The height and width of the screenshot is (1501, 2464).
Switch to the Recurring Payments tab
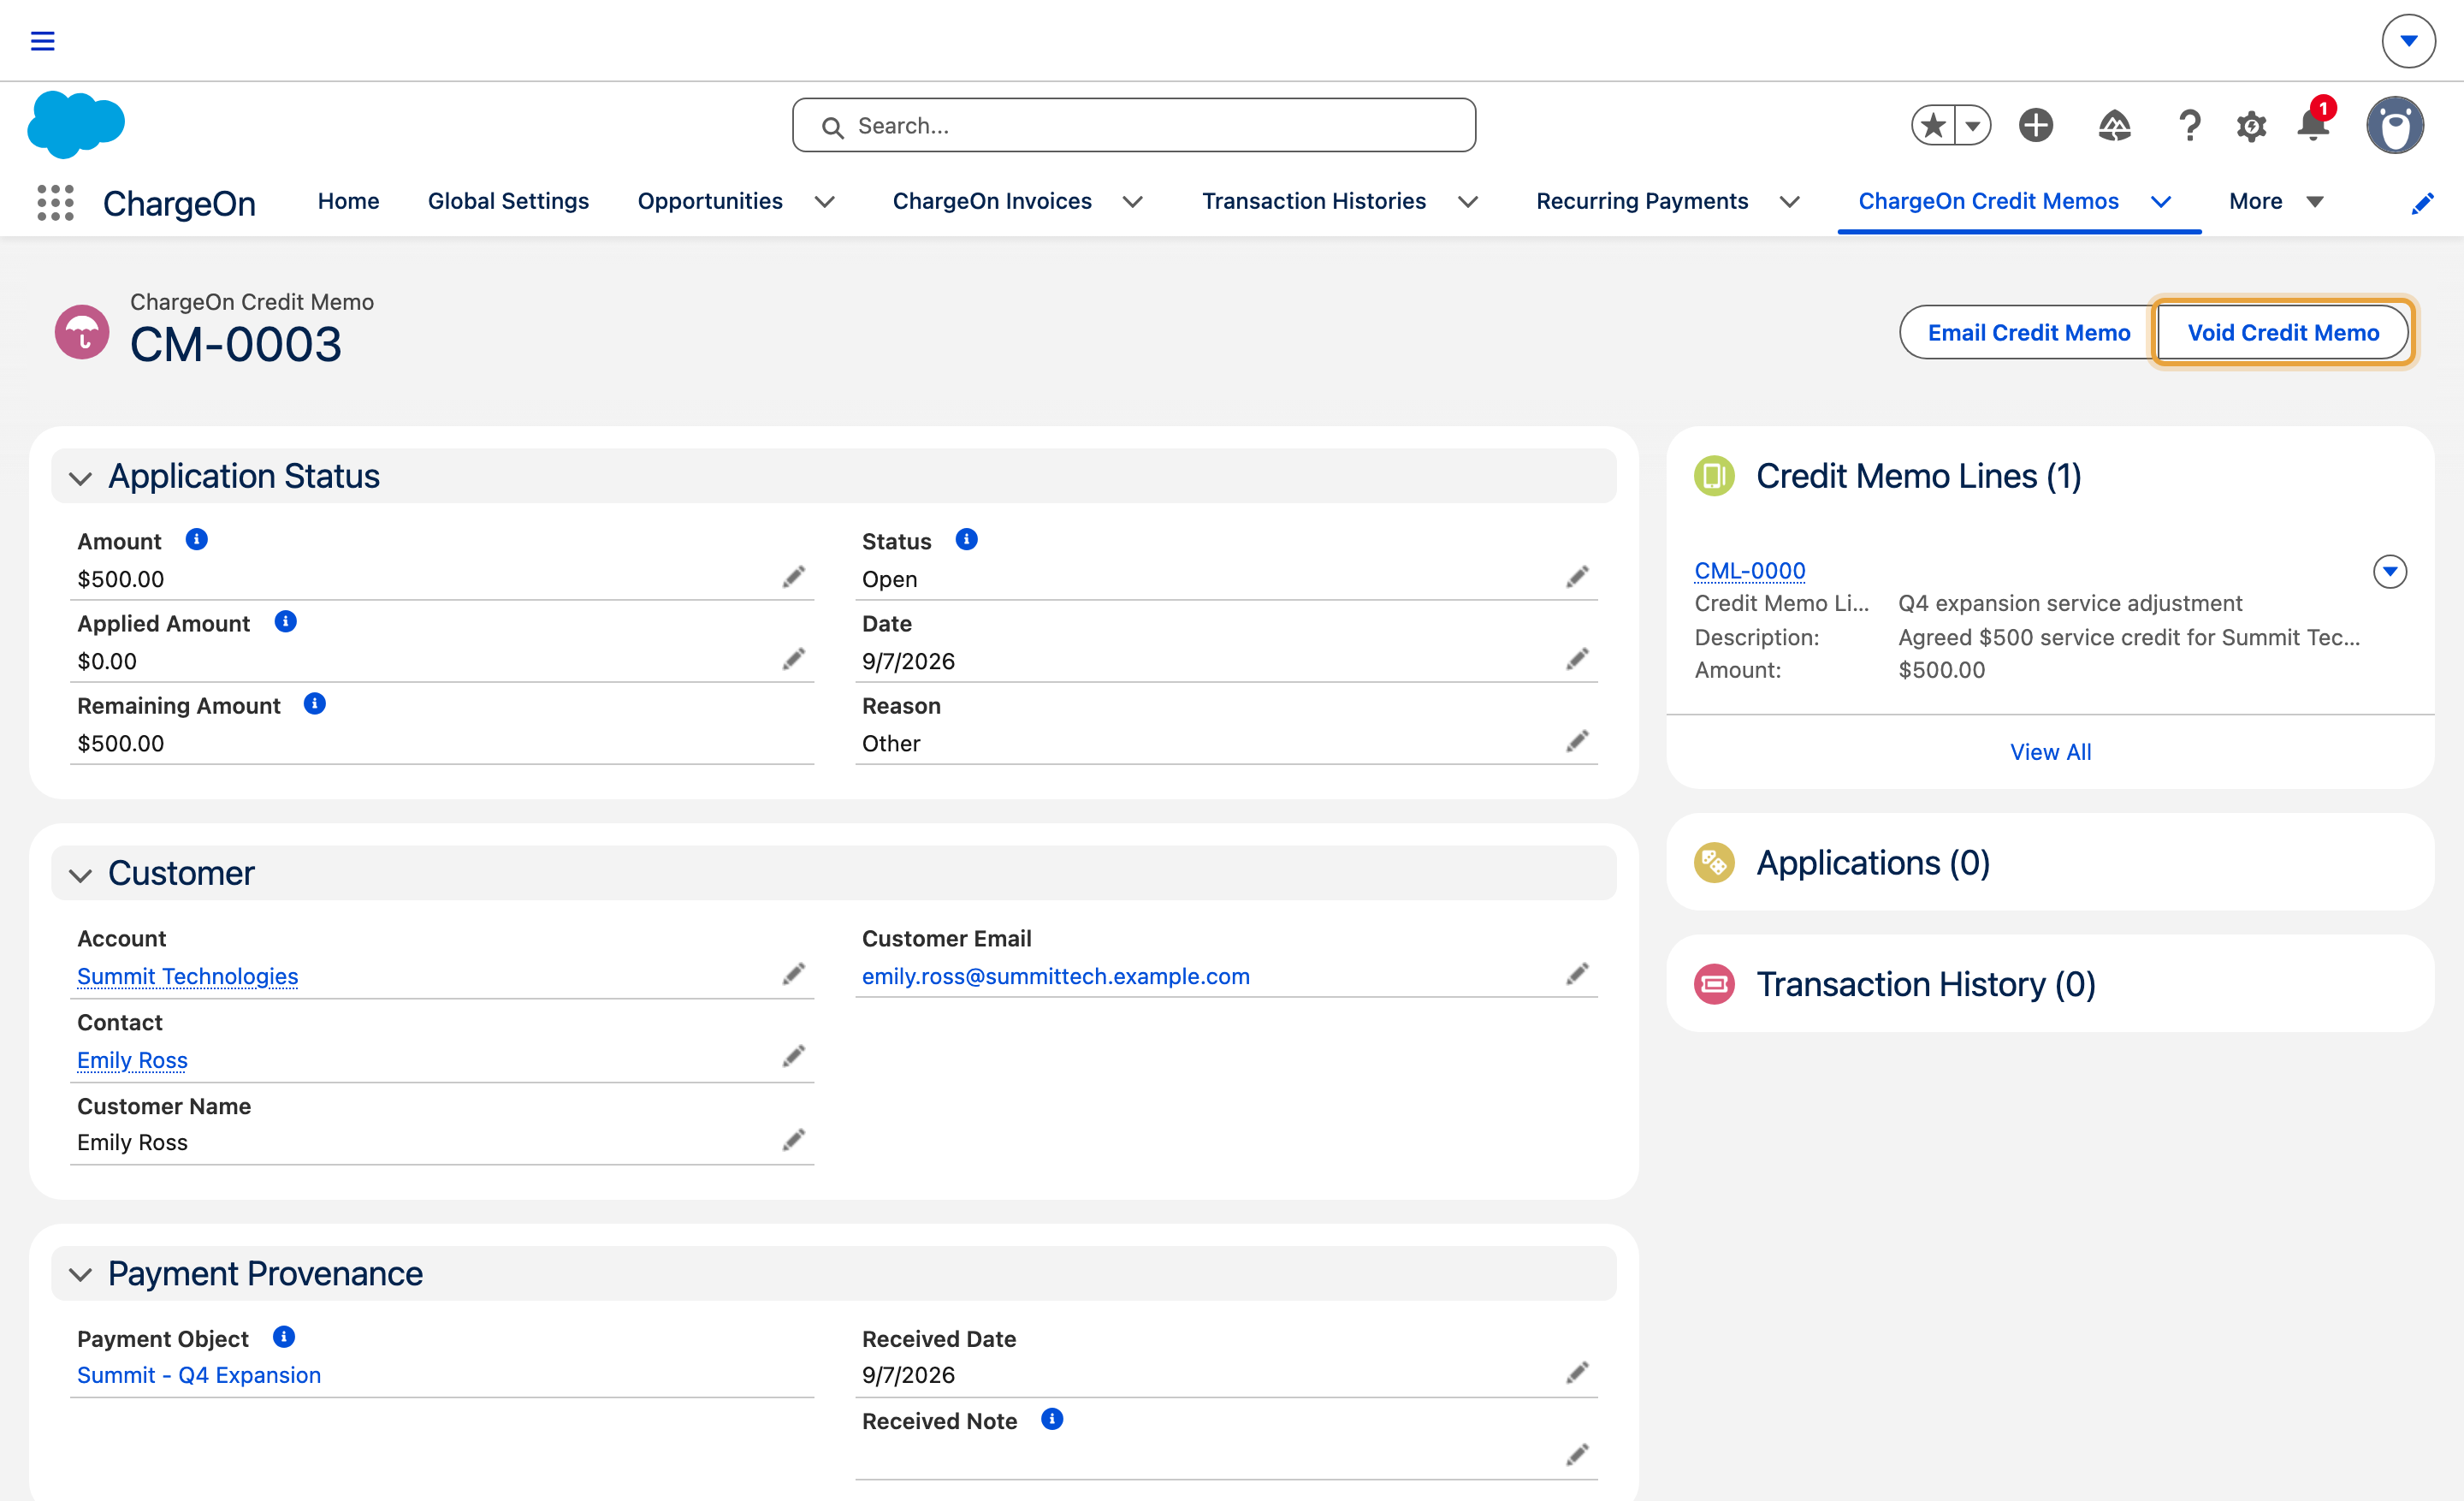tap(1642, 202)
